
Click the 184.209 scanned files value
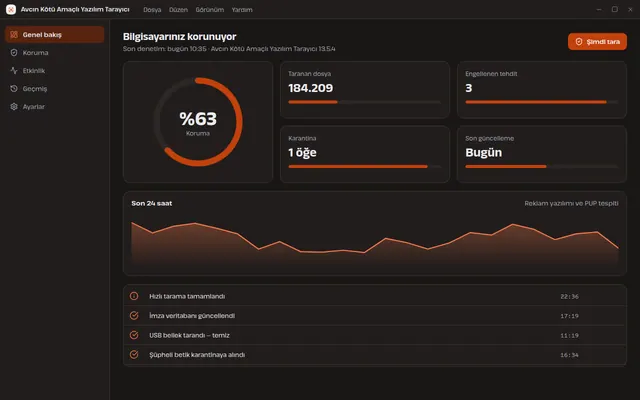click(x=311, y=88)
